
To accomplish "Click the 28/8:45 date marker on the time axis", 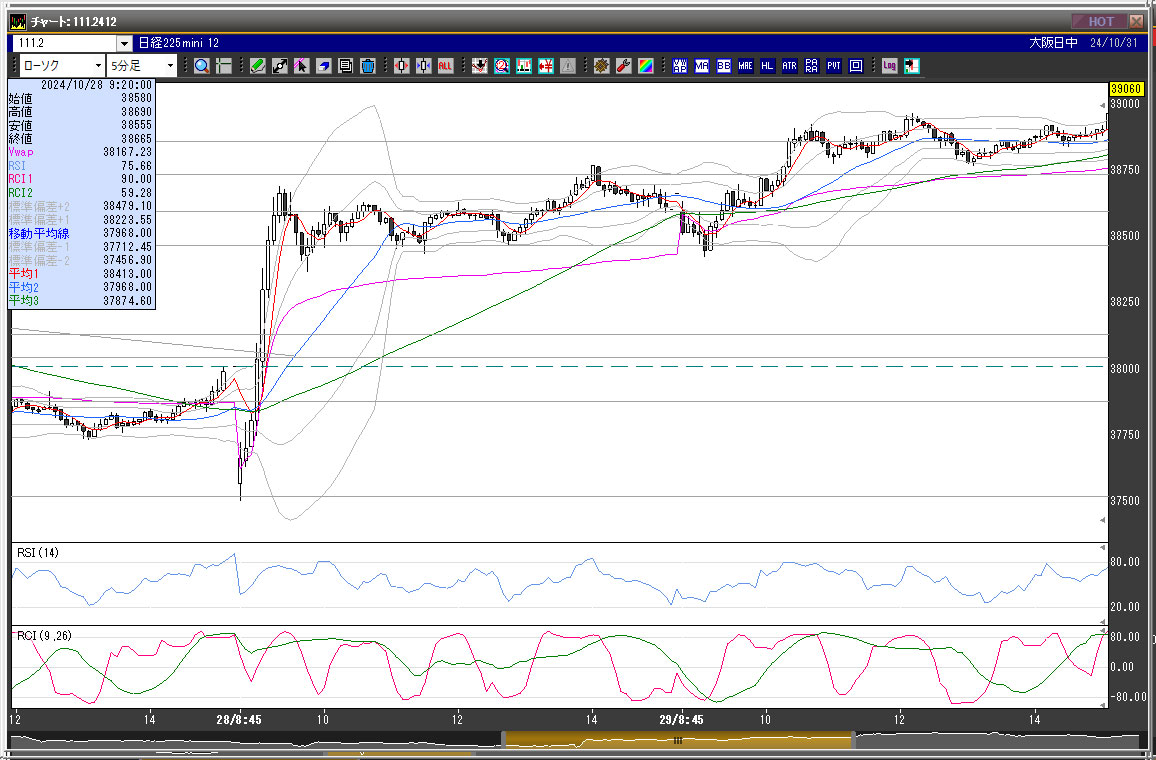I will pyautogui.click(x=239, y=719).
